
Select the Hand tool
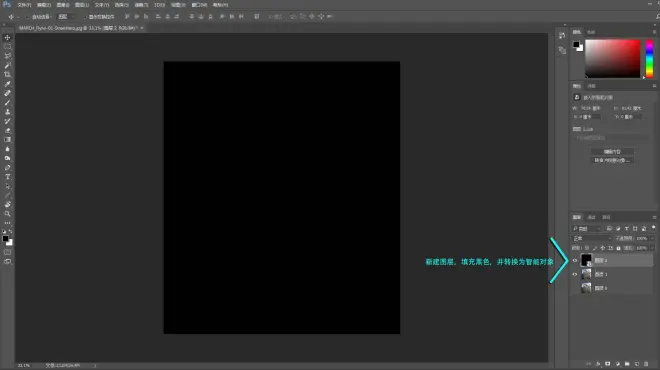pos(8,205)
